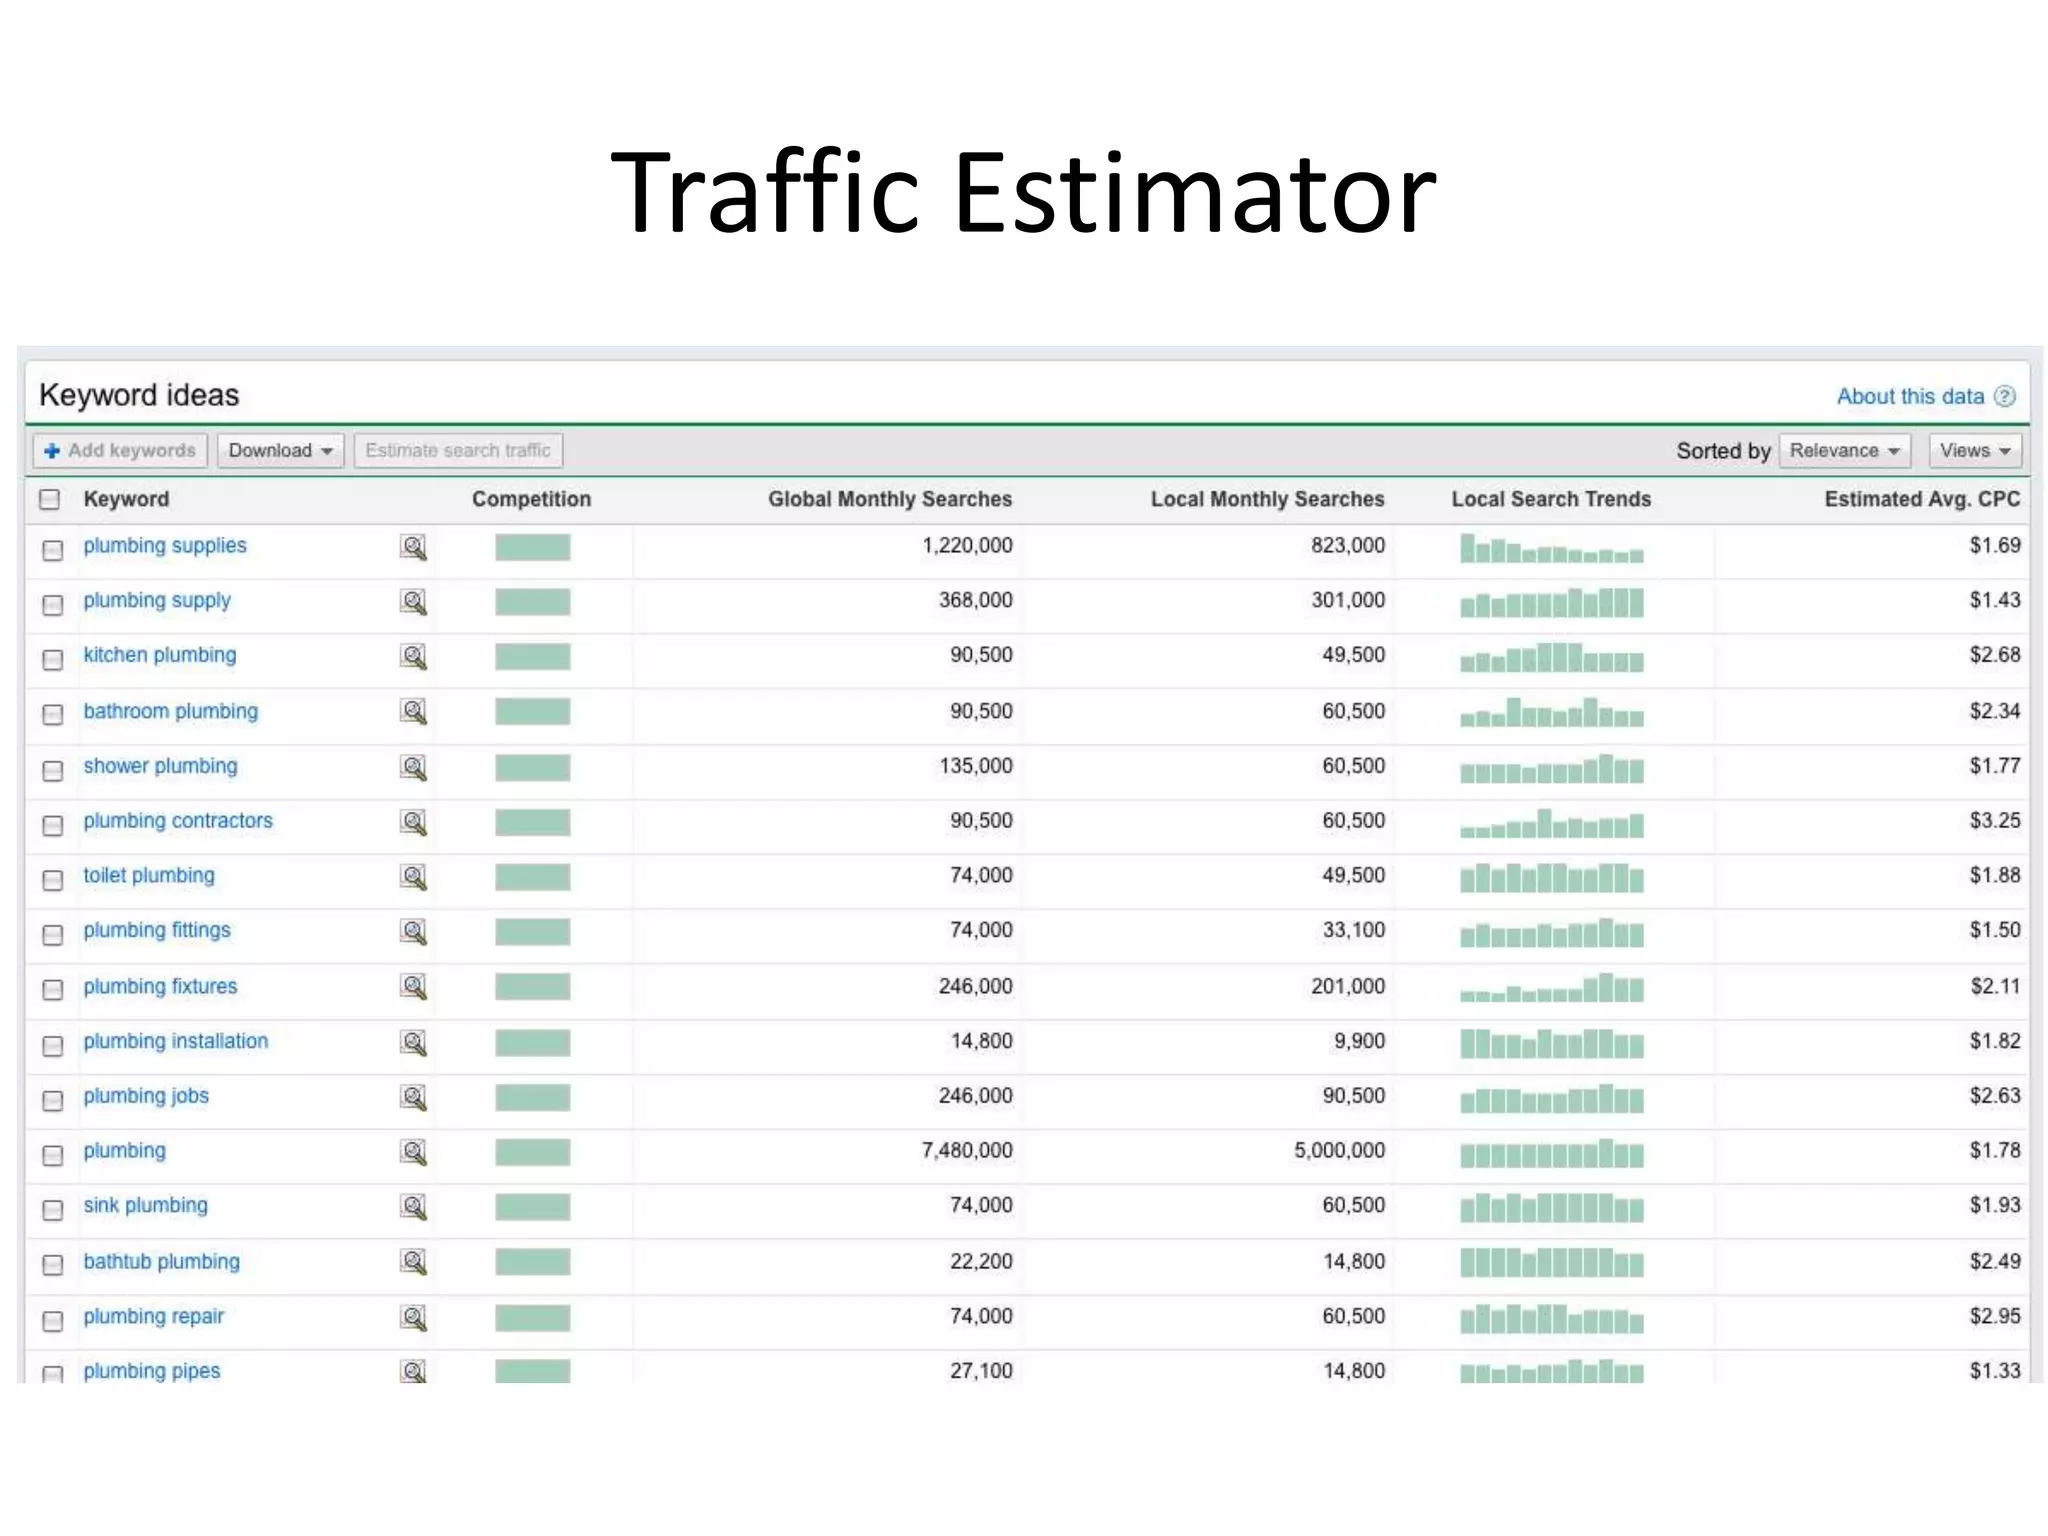Click magnifier icon in plumbing contractors row
The image size is (2048, 1536).
click(x=413, y=823)
